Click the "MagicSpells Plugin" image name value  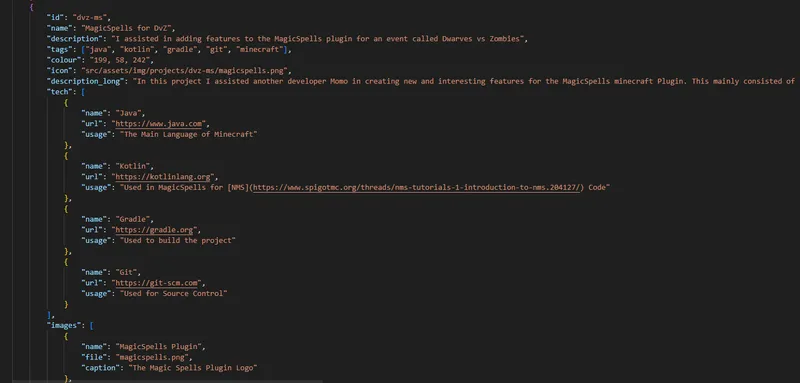(159, 347)
